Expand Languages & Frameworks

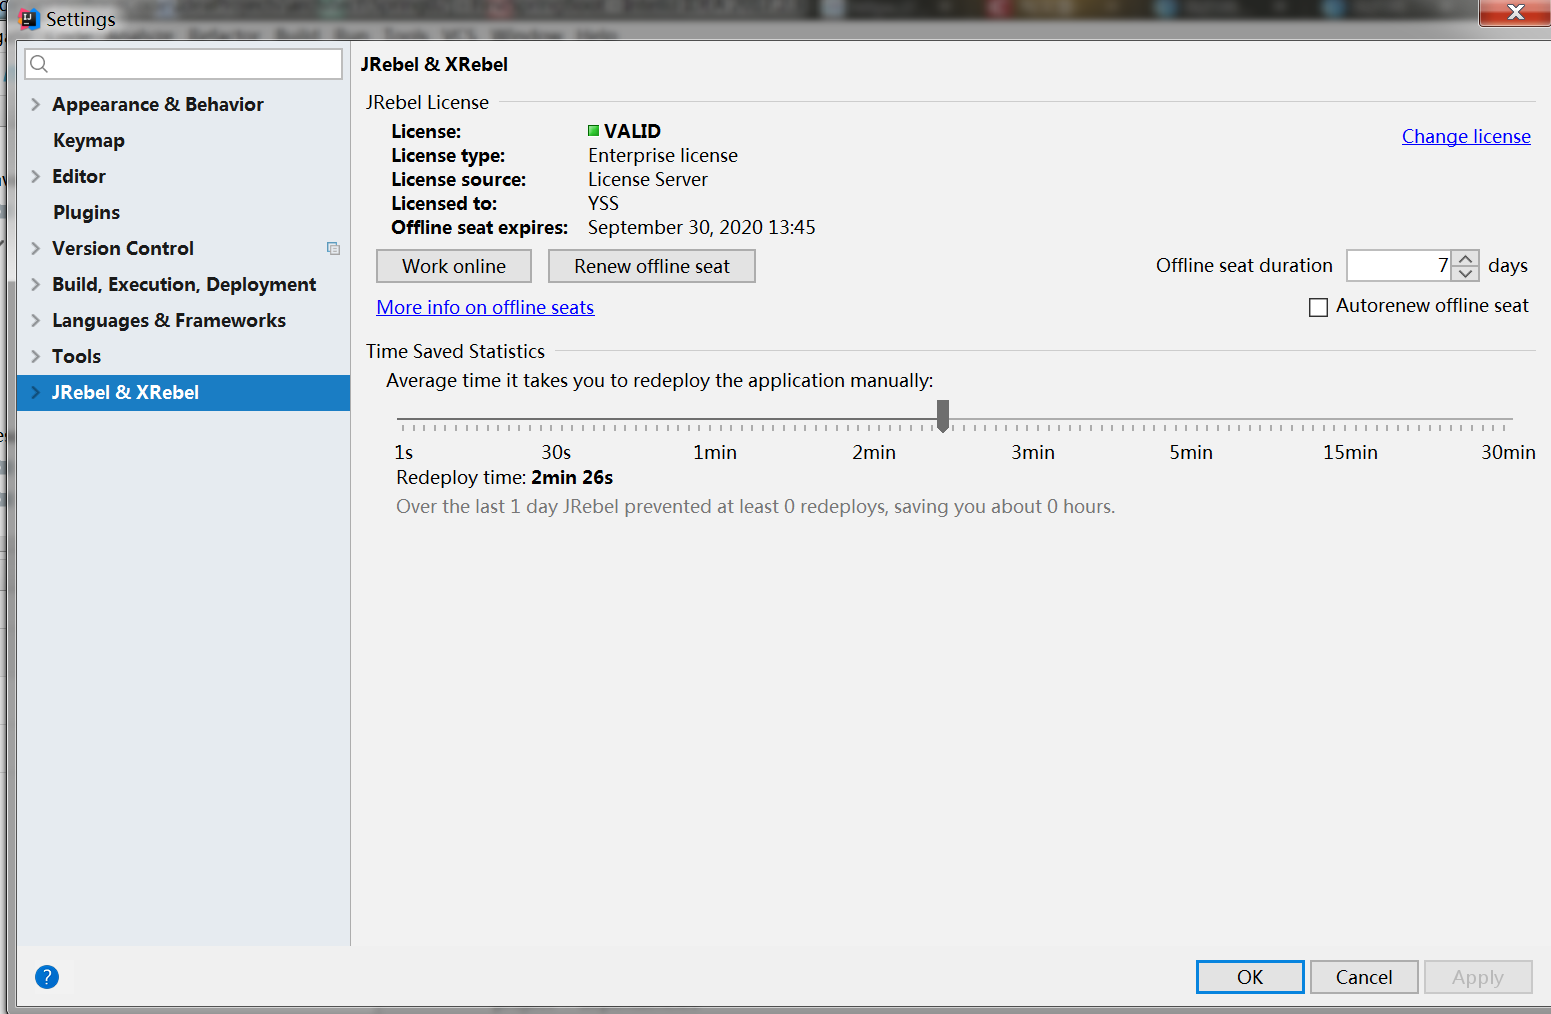click(36, 320)
